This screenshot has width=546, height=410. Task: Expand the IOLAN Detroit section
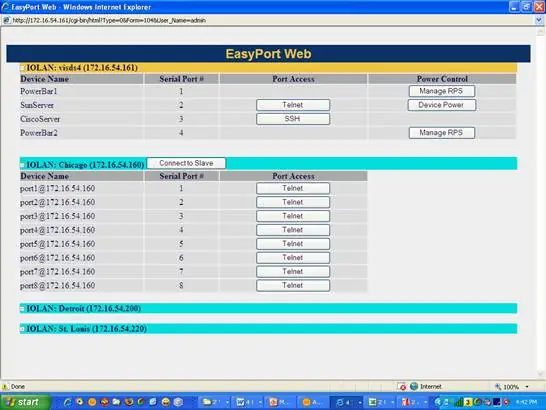(23, 309)
